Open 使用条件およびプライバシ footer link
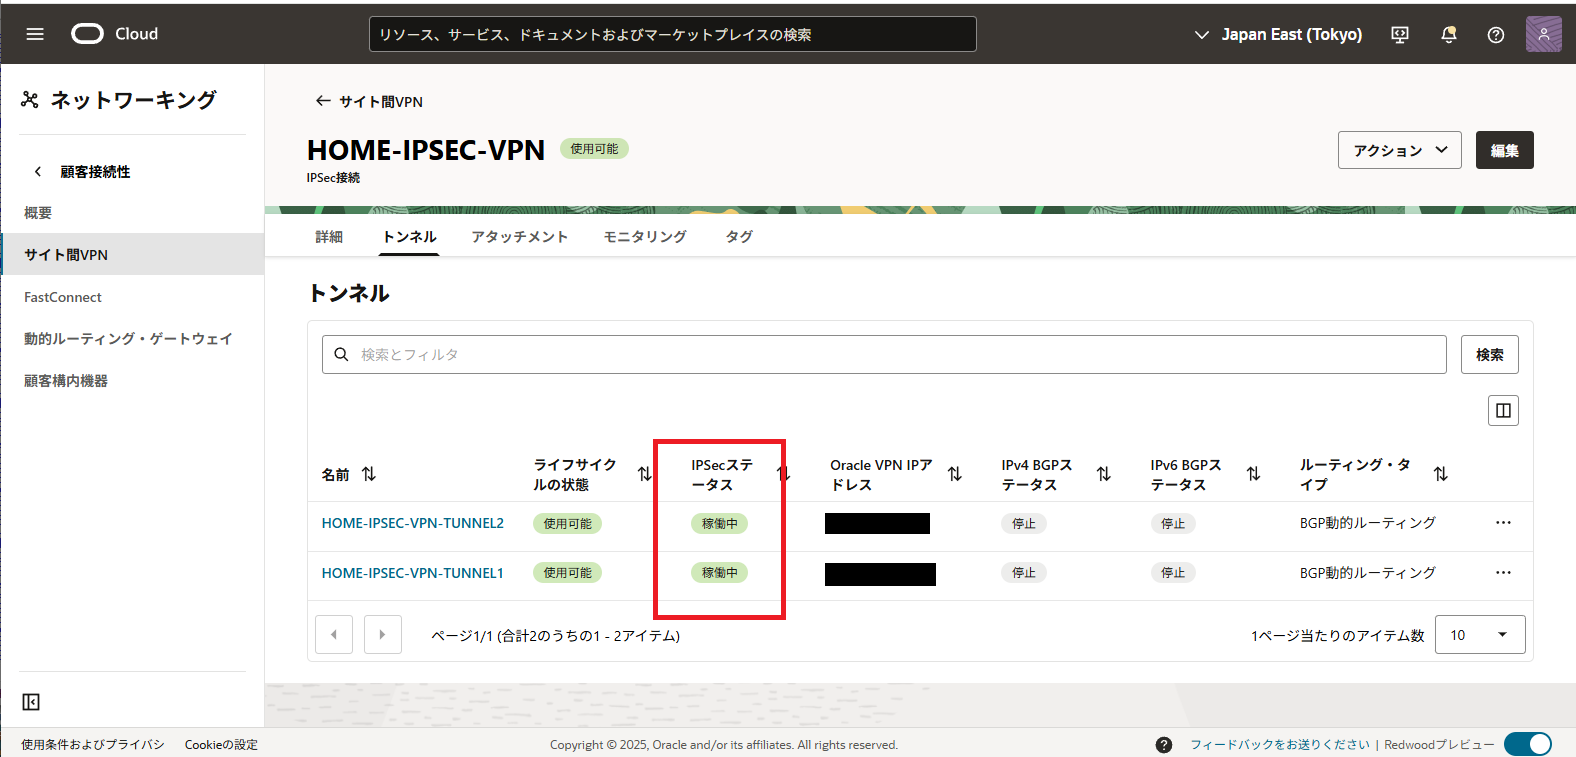This screenshot has height=757, width=1576. click(x=93, y=745)
